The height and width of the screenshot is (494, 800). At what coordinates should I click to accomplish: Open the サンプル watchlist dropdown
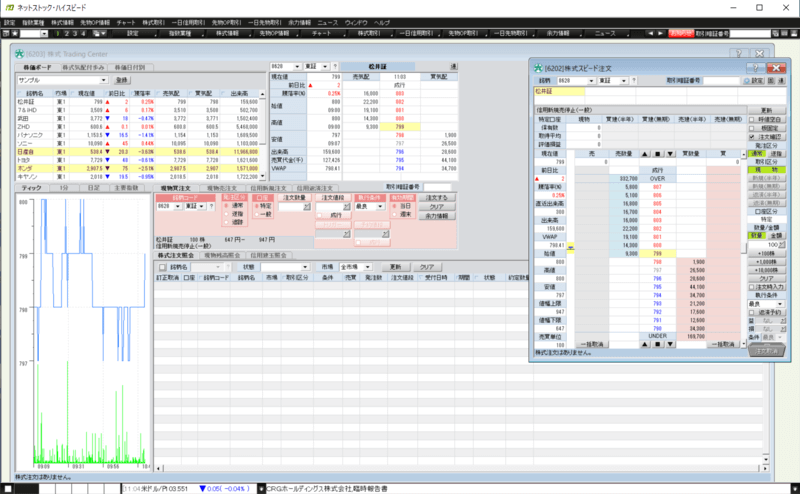point(106,79)
